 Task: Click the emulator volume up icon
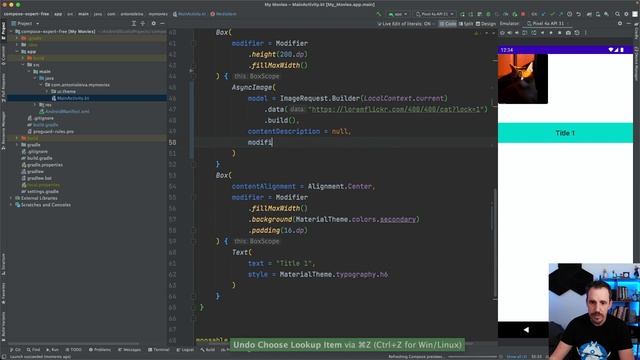click(510, 33)
